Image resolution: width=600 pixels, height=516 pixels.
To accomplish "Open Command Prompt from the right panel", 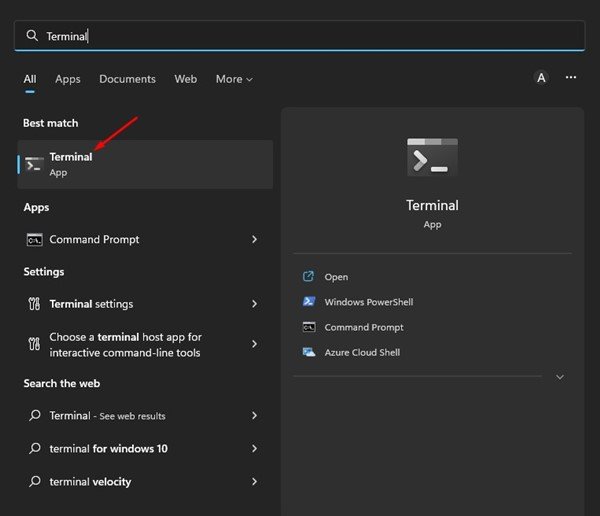I will [364, 327].
